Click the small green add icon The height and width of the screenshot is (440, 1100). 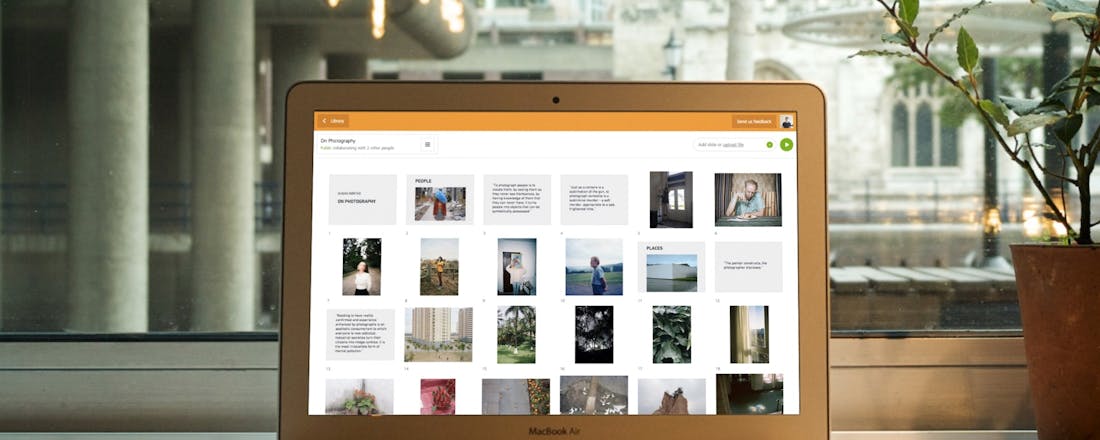(x=769, y=144)
